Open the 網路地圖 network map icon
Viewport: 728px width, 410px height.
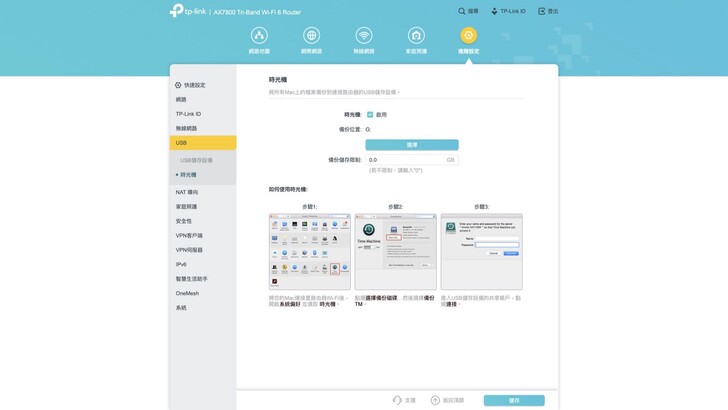point(259,36)
